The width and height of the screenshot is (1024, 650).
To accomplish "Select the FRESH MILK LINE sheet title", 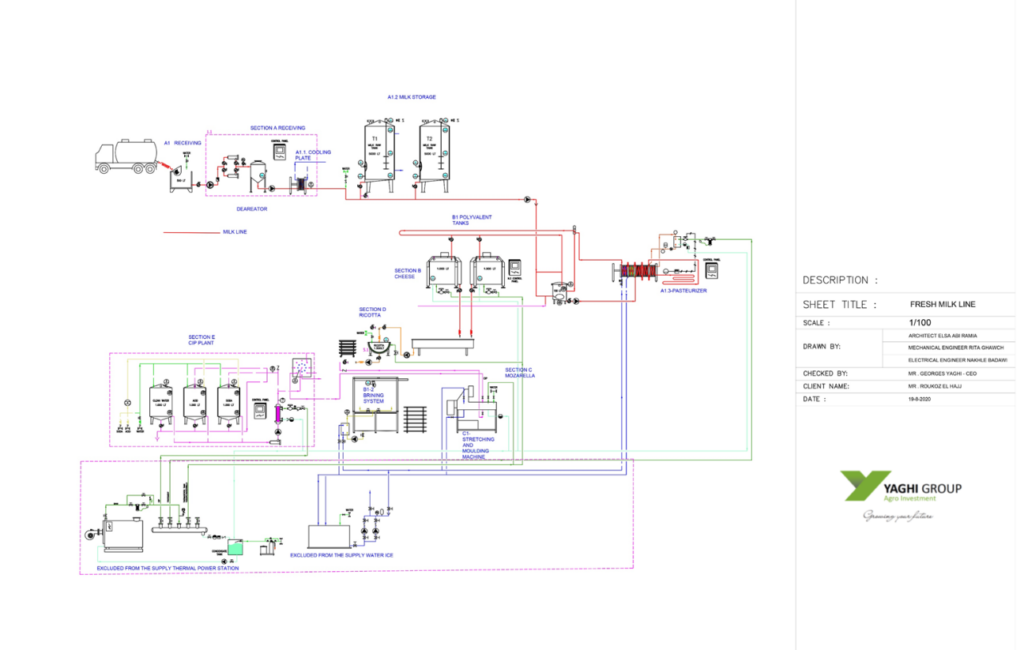I will [x=945, y=303].
